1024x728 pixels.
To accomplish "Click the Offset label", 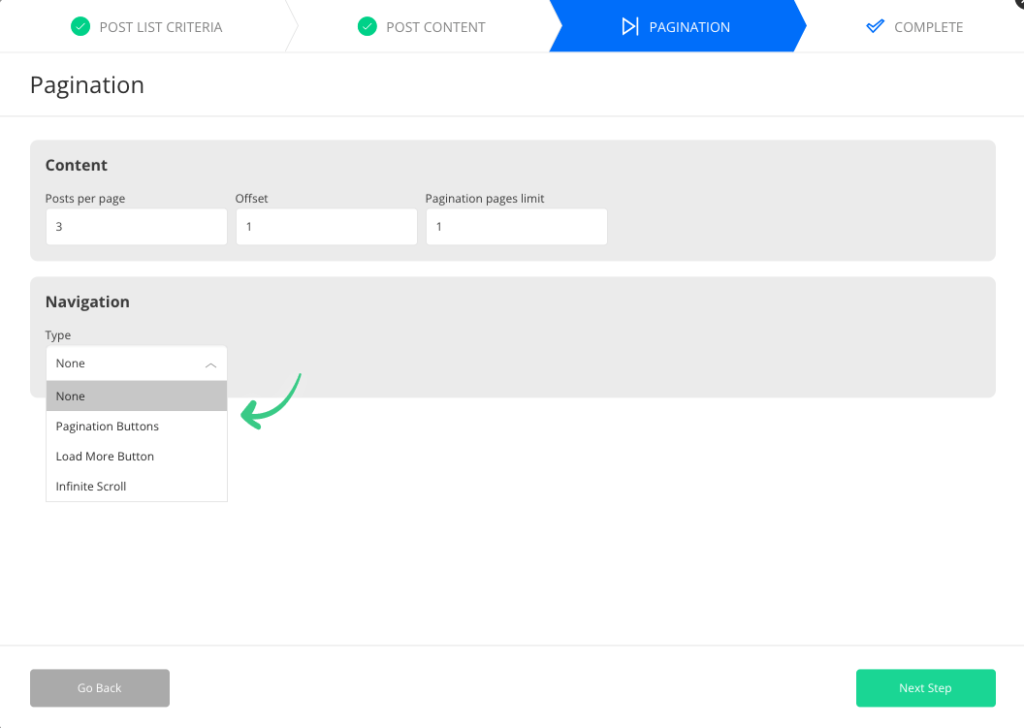I will [251, 198].
